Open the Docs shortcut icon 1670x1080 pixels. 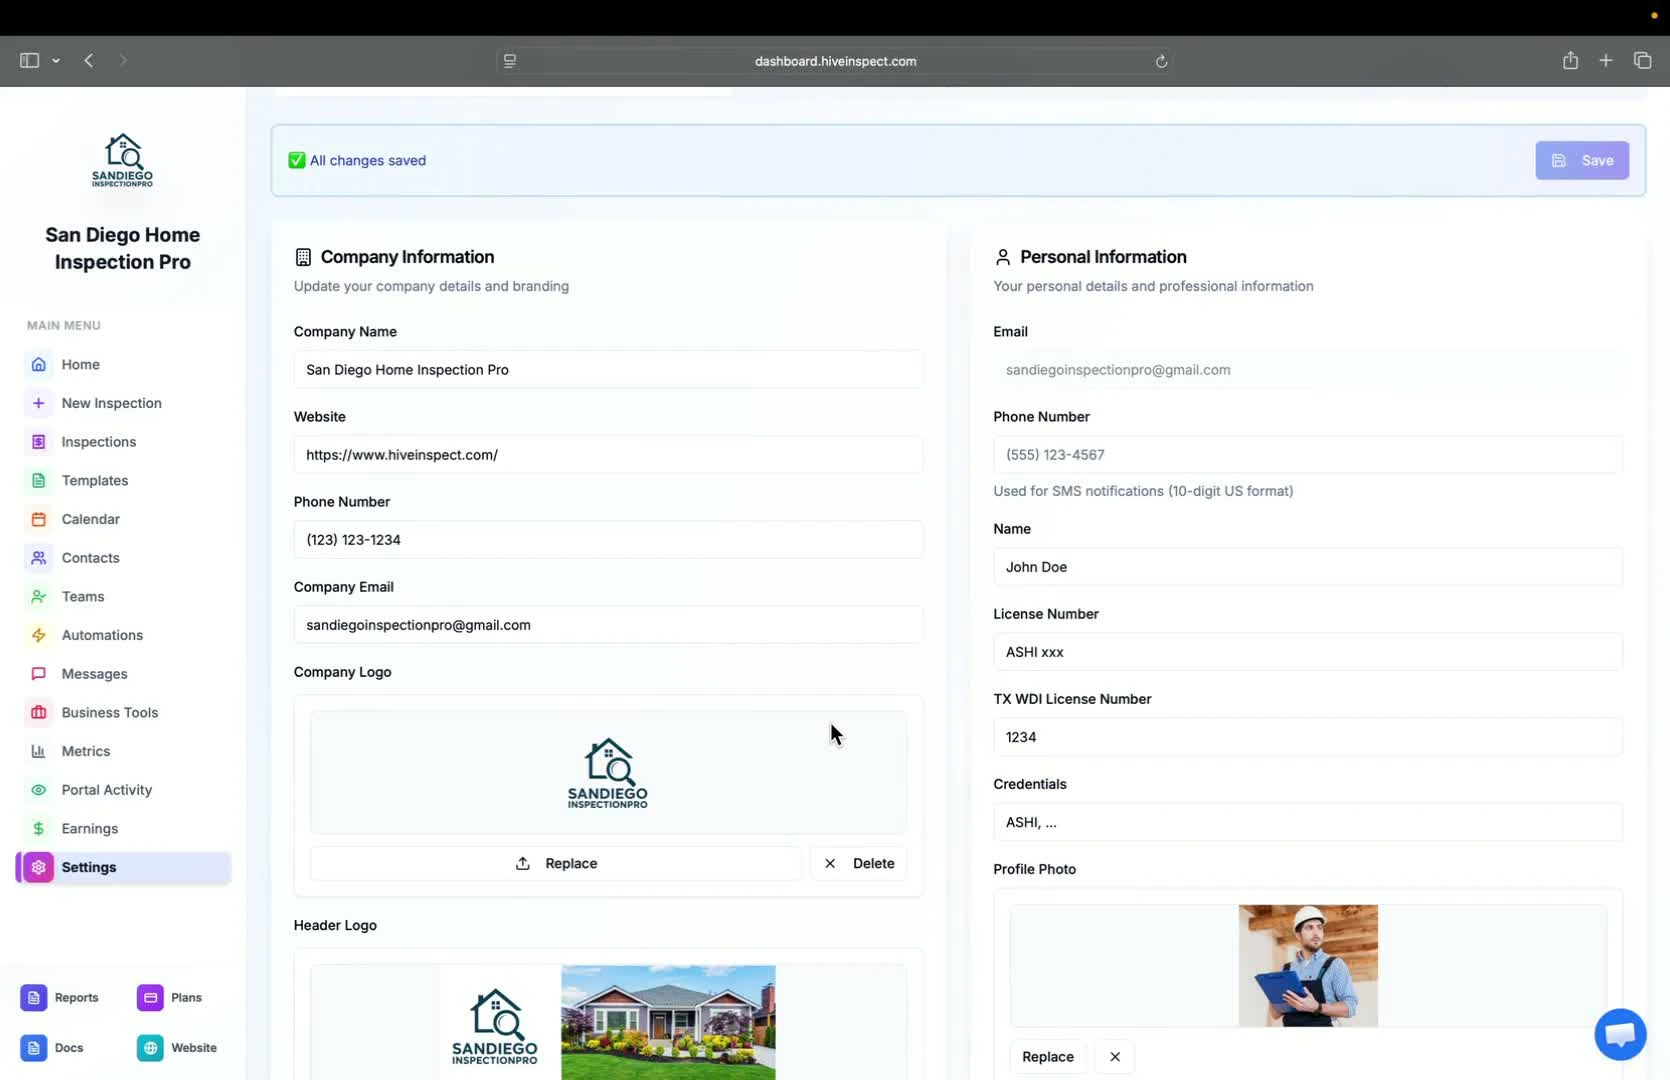point(34,1048)
